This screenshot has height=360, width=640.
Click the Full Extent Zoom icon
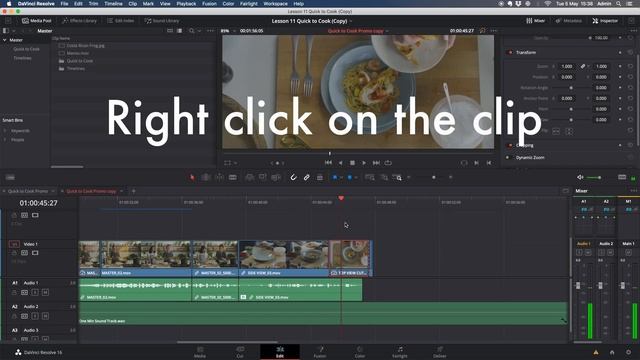[369, 177]
